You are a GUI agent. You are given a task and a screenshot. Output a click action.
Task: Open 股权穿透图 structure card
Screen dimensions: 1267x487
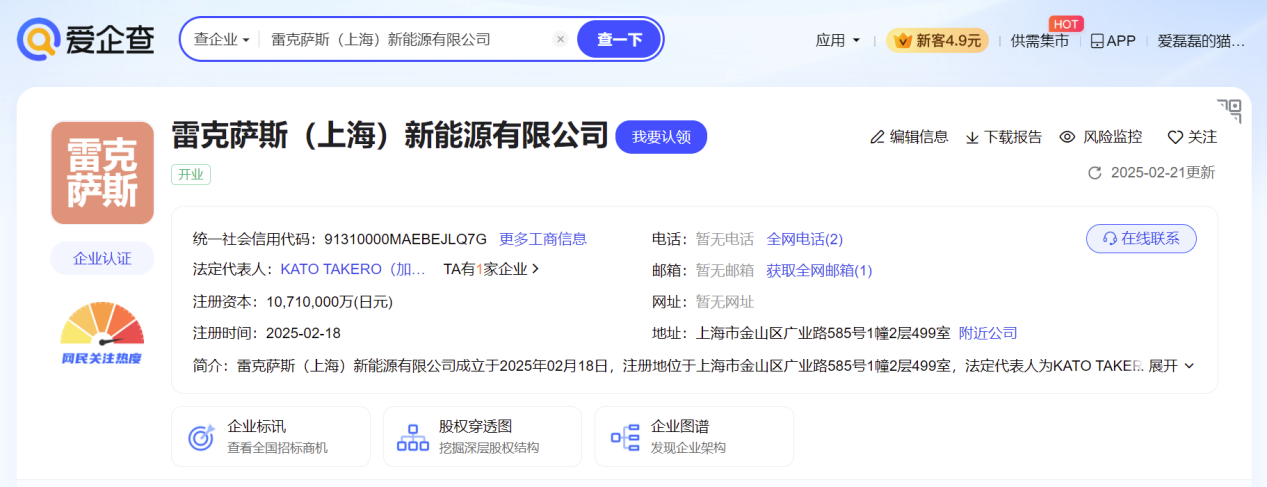(x=481, y=437)
